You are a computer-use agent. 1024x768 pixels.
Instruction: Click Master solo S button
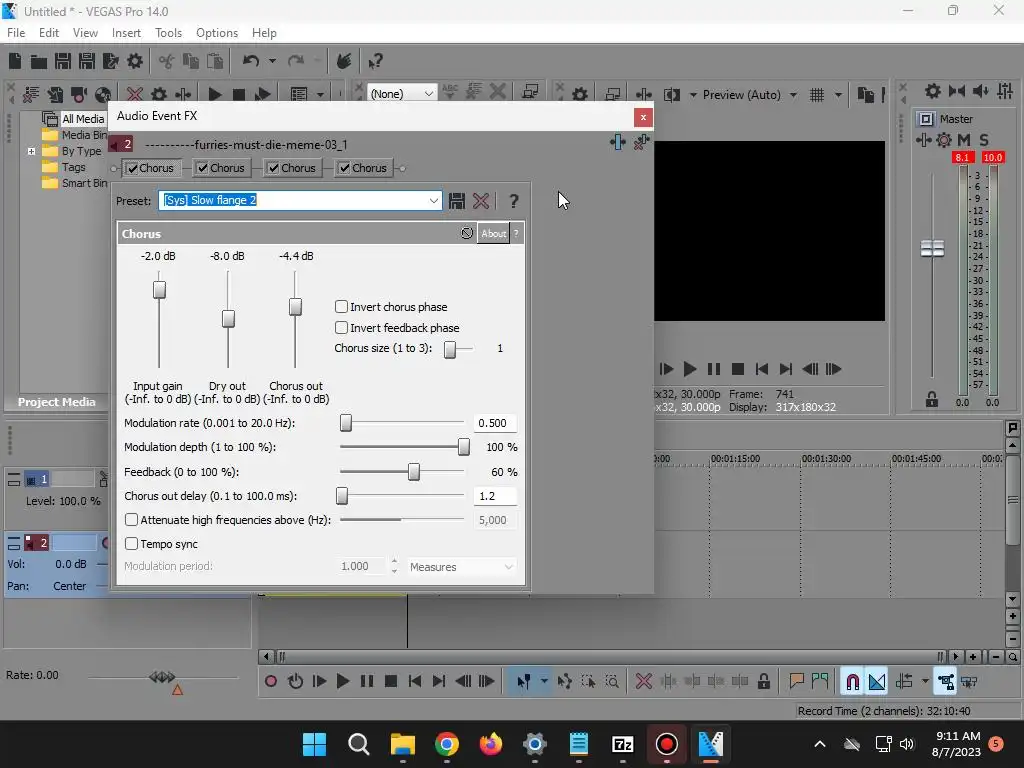coord(984,140)
